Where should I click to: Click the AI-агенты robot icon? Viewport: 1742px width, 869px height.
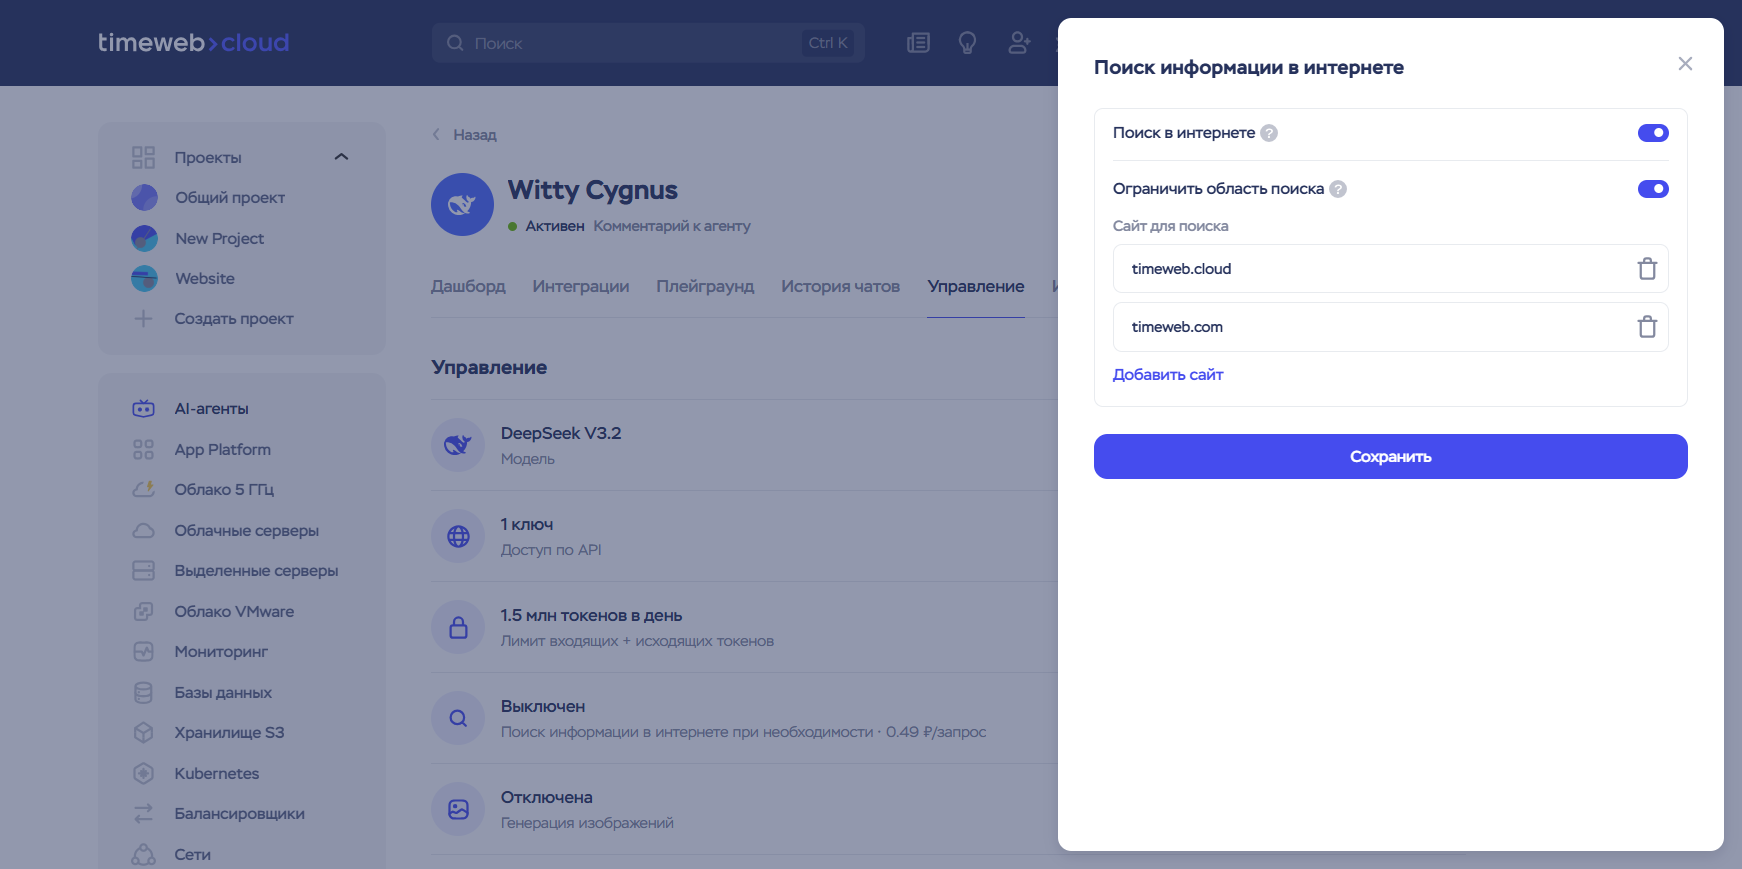click(143, 408)
